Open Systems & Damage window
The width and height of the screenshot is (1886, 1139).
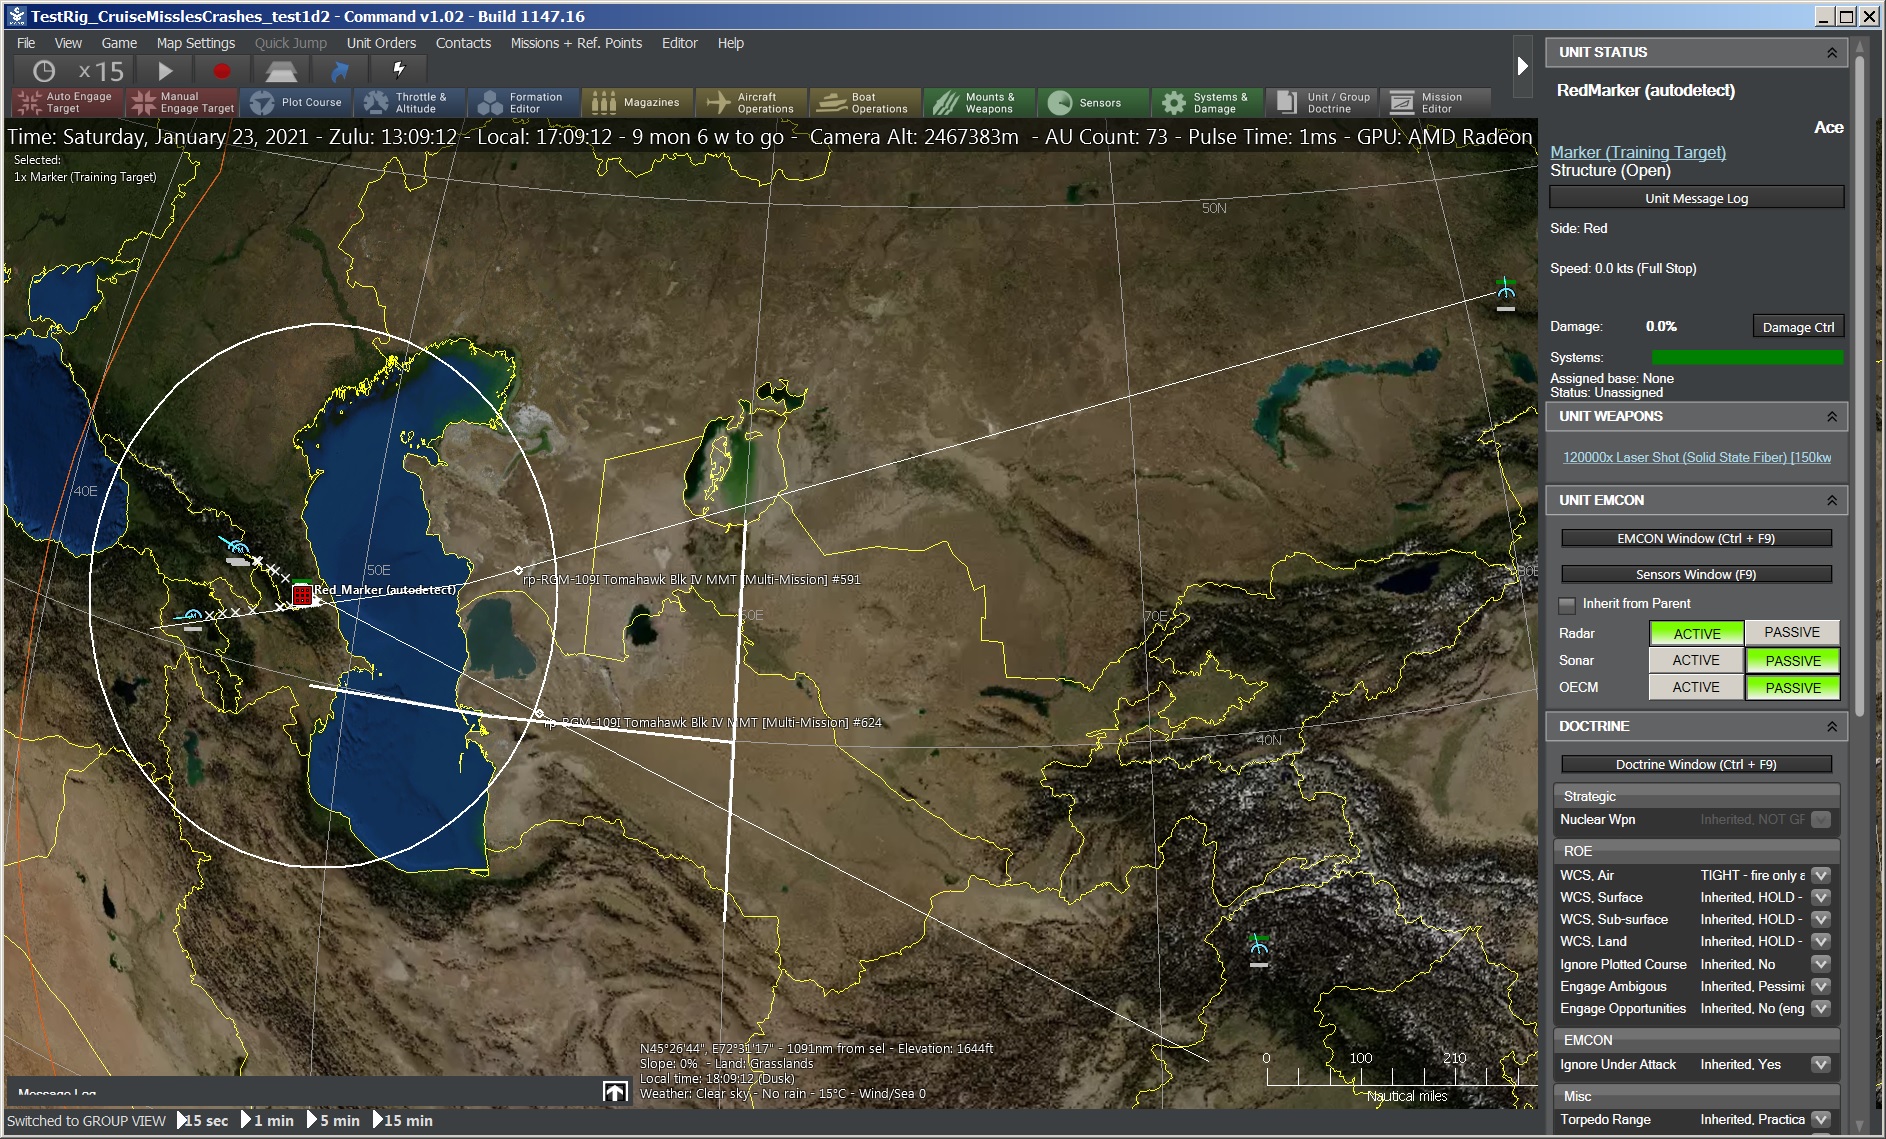point(1208,102)
